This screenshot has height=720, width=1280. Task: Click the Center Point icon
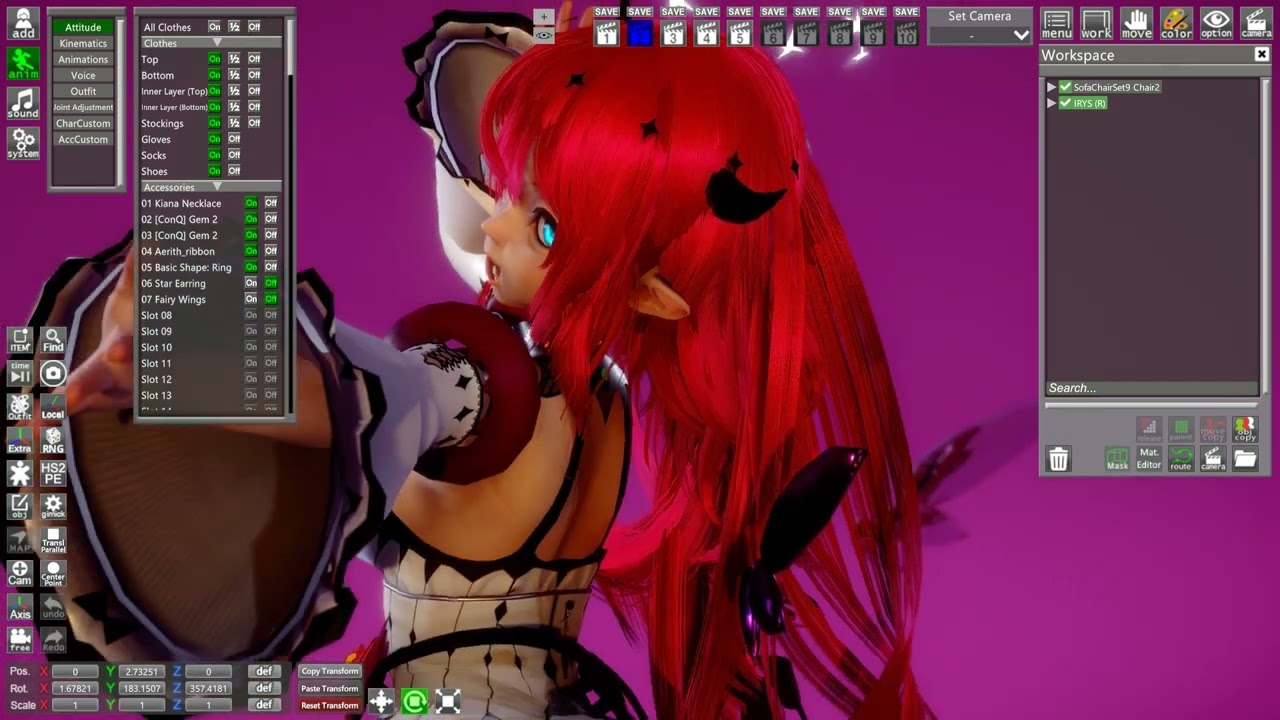coord(53,573)
